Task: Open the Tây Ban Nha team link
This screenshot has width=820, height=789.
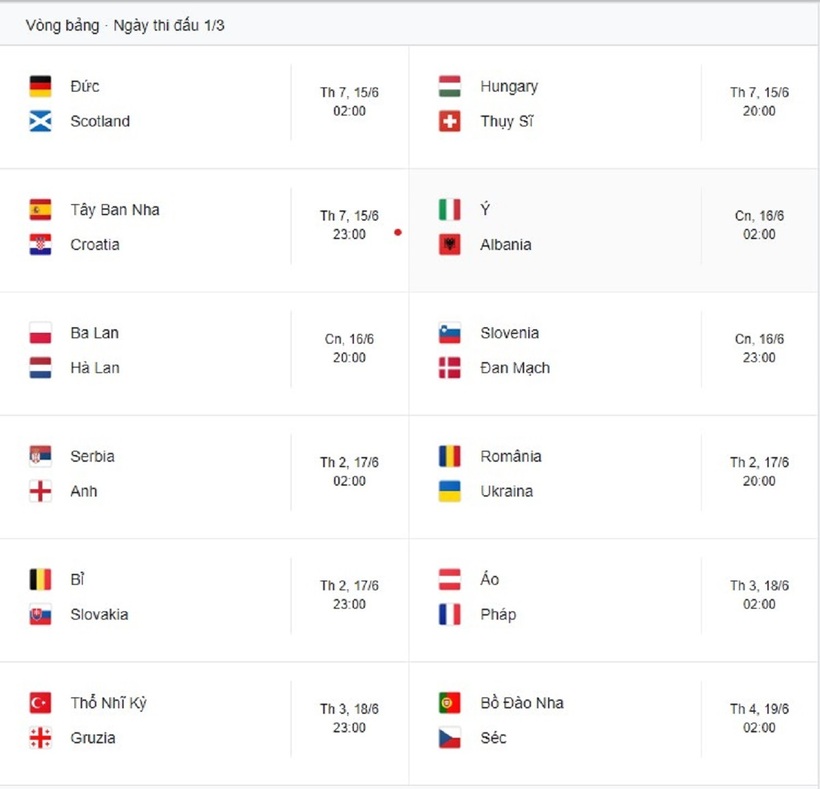Action: (115, 210)
